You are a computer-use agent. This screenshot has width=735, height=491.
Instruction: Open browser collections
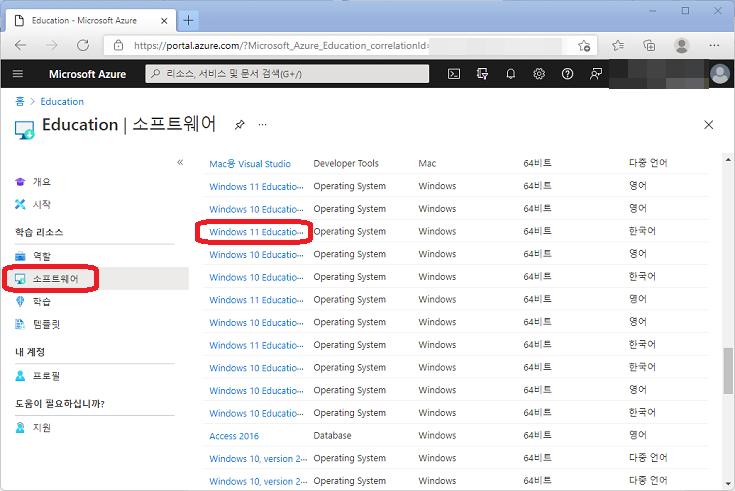coord(649,45)
